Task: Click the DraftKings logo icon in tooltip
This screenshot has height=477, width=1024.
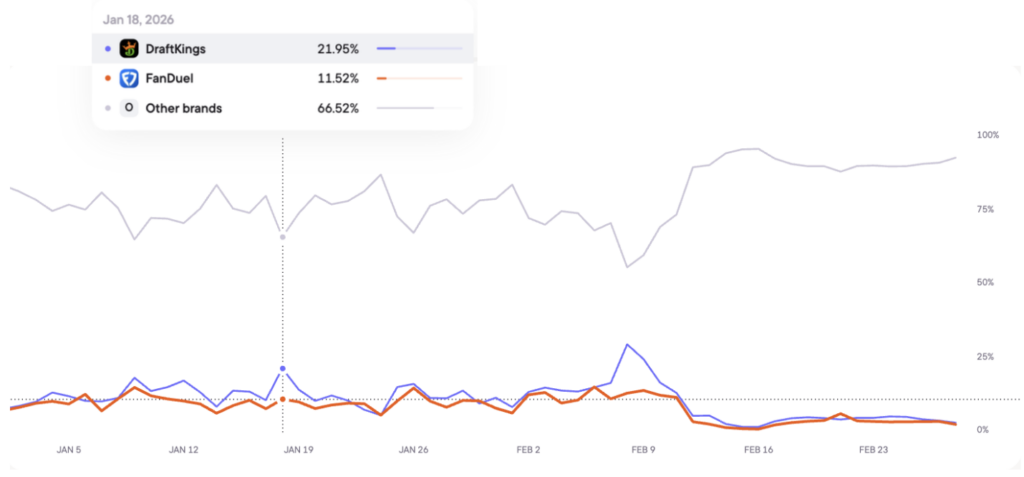Action: [129, 48]
